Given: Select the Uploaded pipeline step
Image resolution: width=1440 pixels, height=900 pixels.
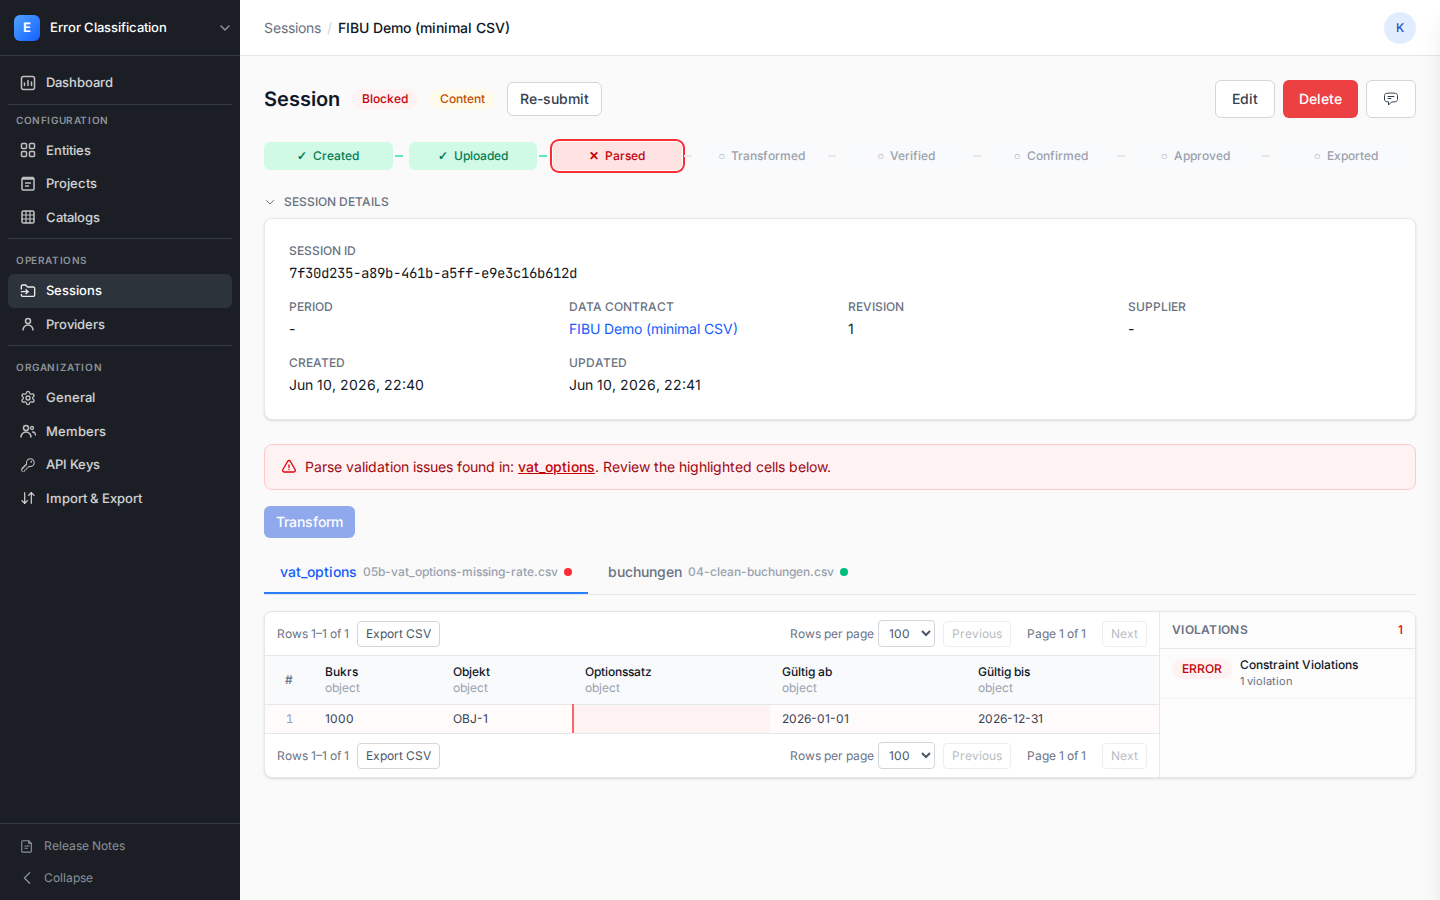Looking at the screenshot, I should (x=473, y=156).
